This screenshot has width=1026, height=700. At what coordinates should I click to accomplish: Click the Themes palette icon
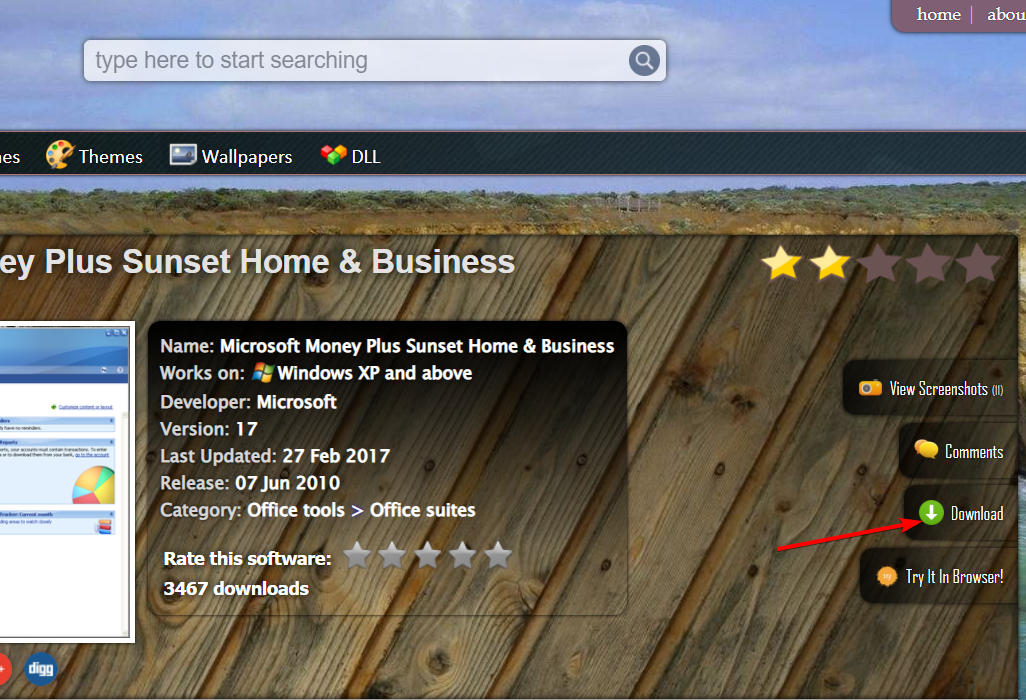60,155
